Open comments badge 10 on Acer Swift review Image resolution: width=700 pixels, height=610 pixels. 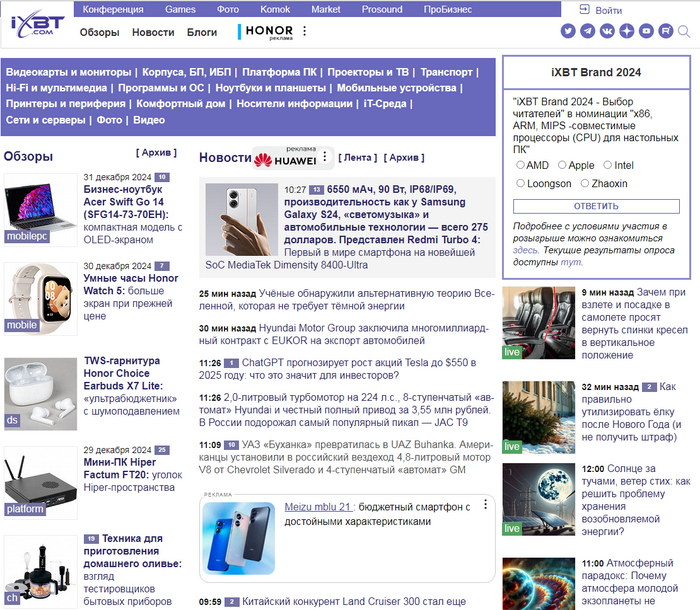click(x=162, y=177)
